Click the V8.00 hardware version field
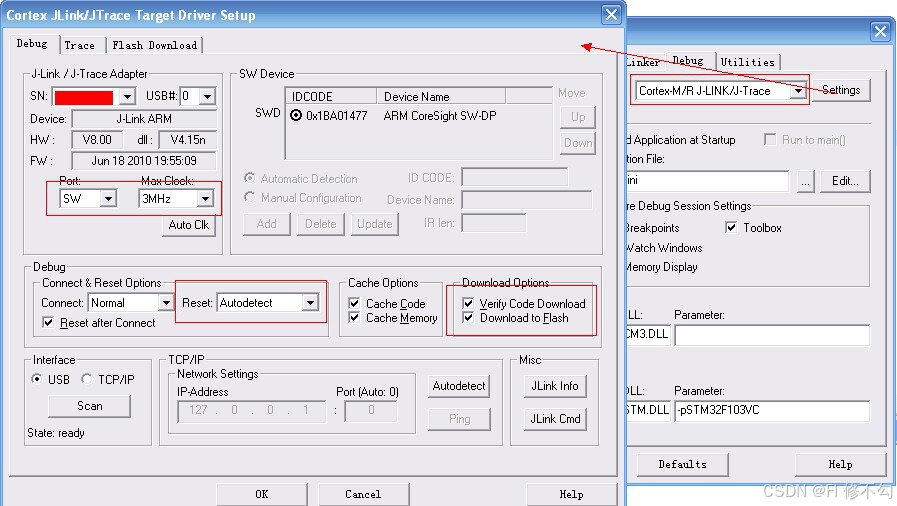Image resolution: width=897 pixels, height=506 pixels. (97, 140)
